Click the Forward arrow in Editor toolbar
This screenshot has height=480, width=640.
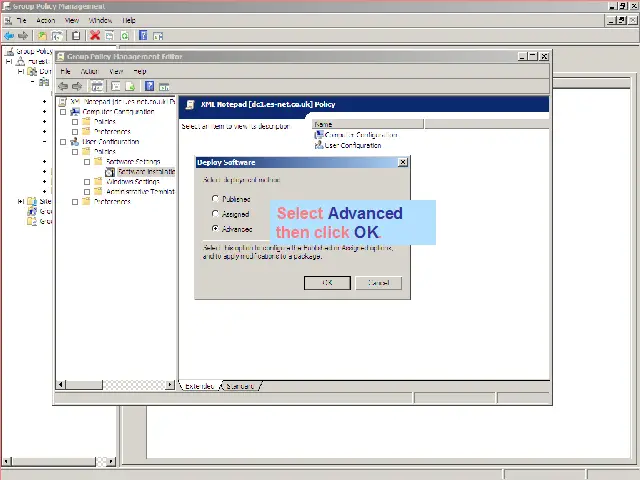[x=77, y=86]
